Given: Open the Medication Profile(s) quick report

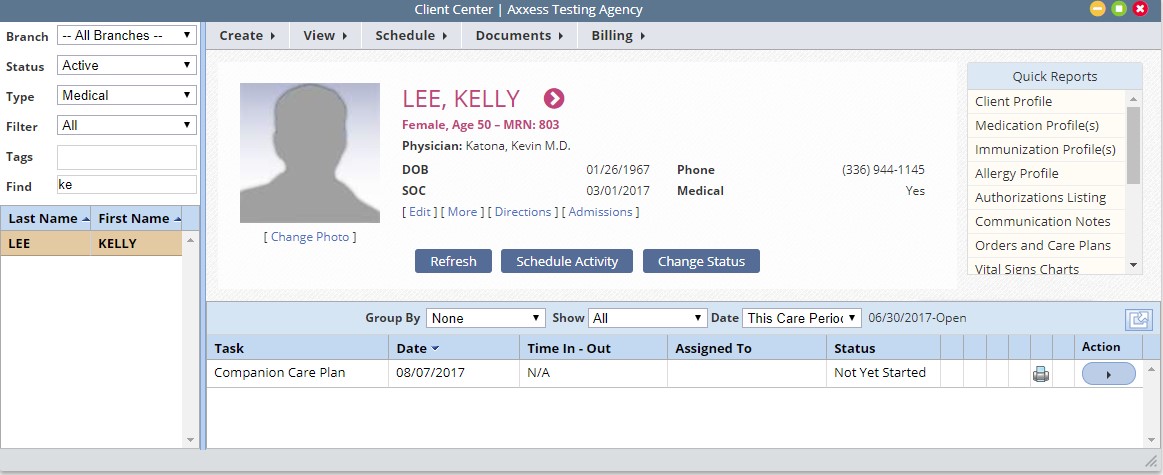Looking at the screenshot, I should click(1037, 125).
